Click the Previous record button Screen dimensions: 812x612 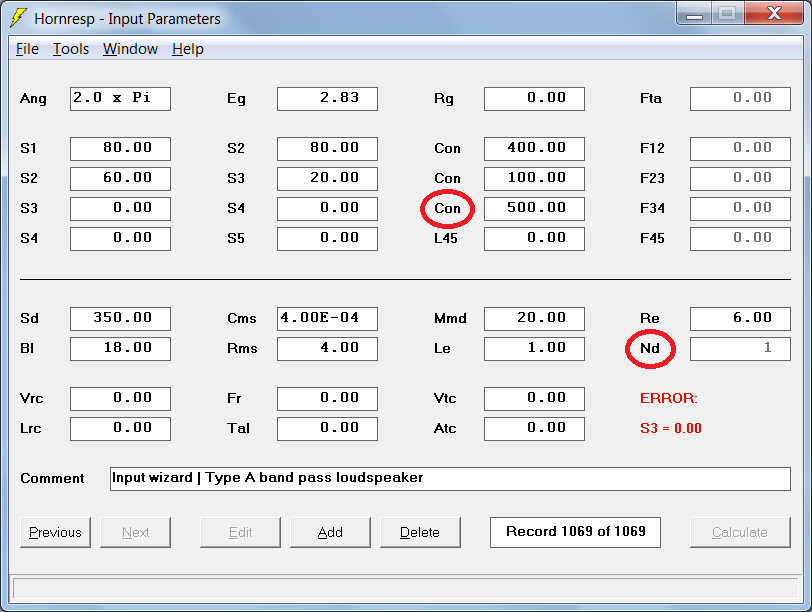55,532
